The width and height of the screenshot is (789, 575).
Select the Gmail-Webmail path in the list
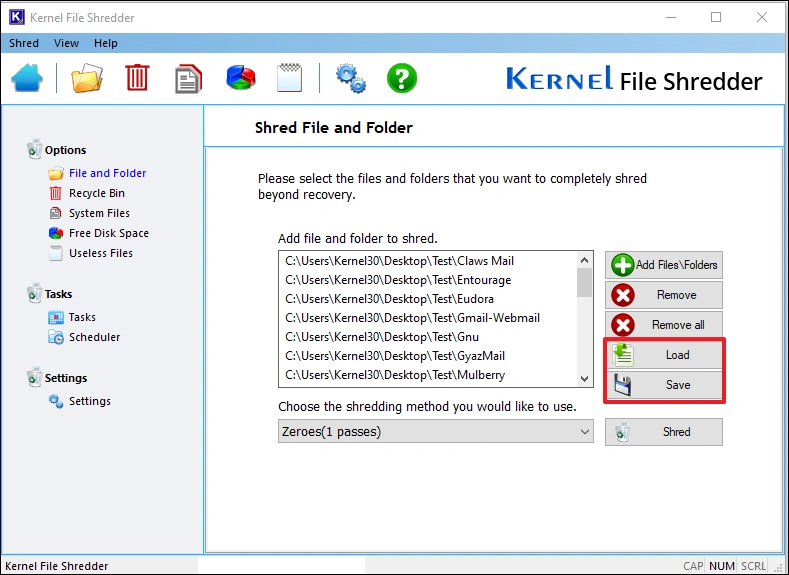(x=412, y=318)
